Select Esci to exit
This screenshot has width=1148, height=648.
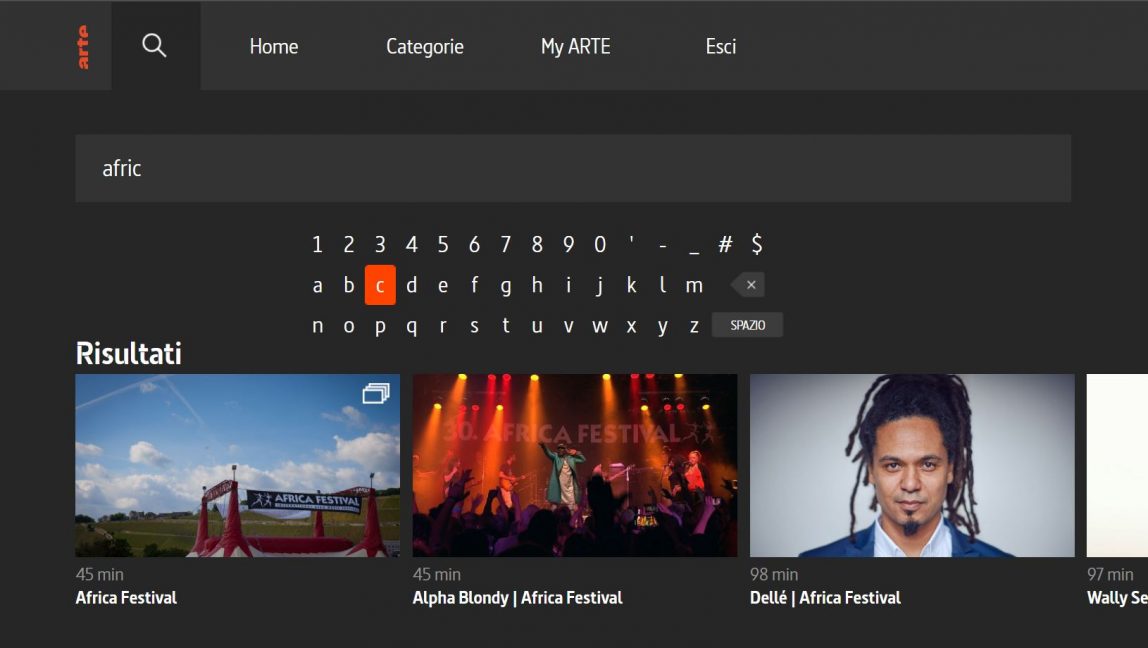pyautogui.click(x=720, y=47)
